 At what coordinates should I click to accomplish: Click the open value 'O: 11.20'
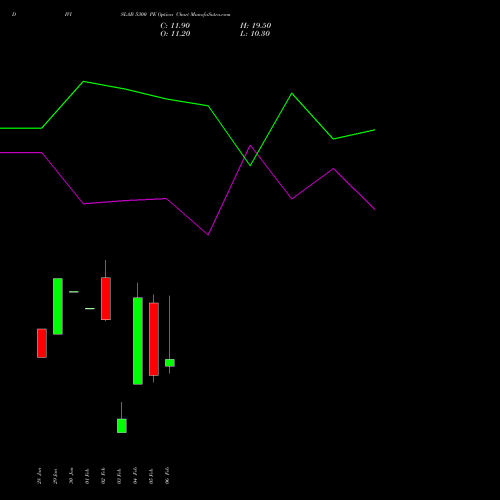[x=175, y=34]
